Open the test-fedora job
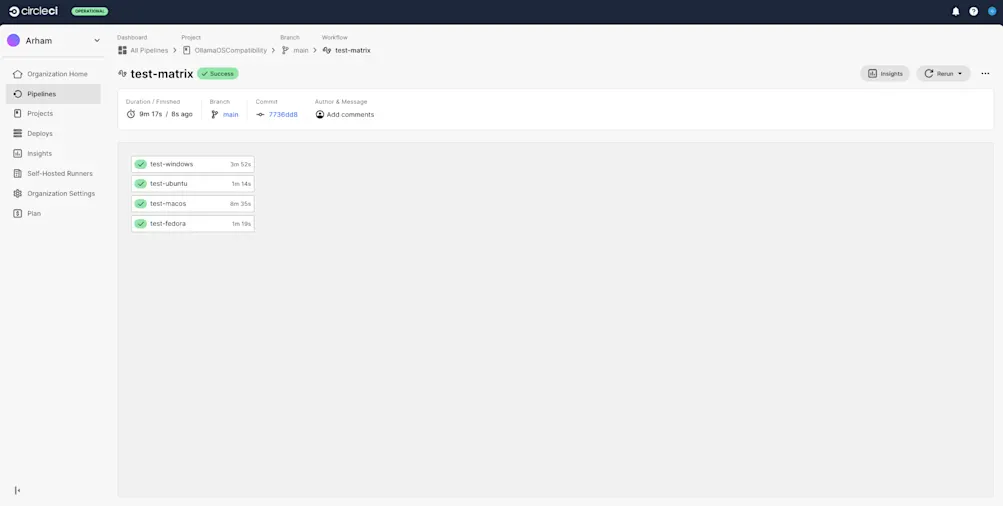The image size is (1003, 506). (193, 224)
